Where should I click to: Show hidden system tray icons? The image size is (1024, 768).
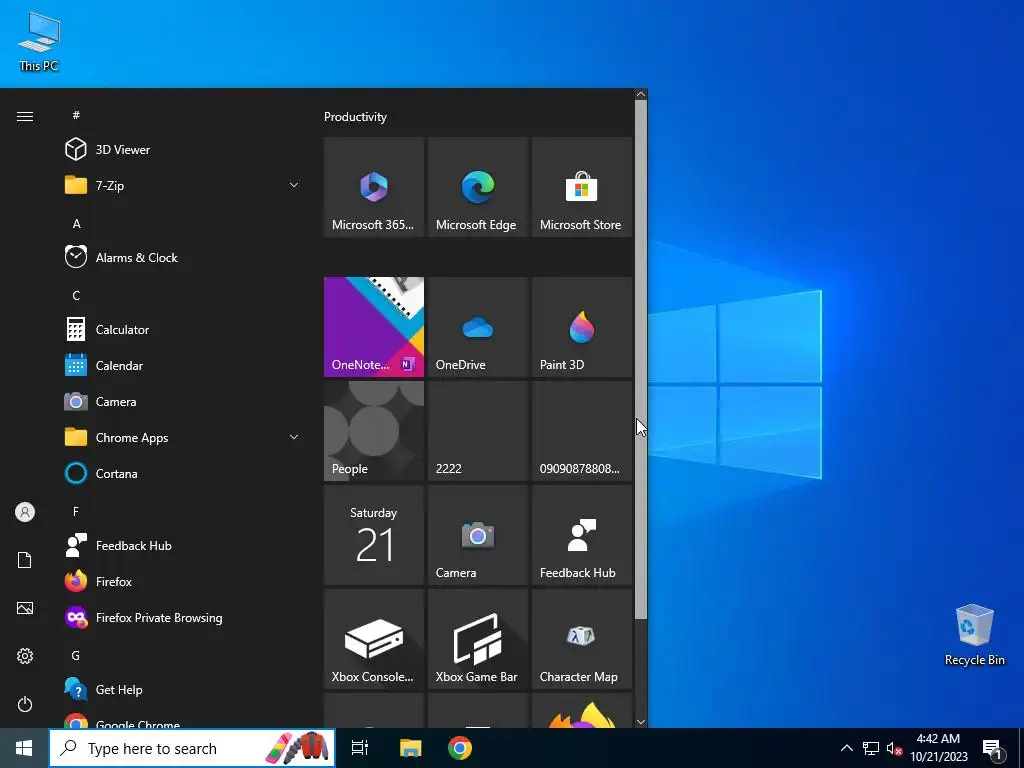point(846,748)
